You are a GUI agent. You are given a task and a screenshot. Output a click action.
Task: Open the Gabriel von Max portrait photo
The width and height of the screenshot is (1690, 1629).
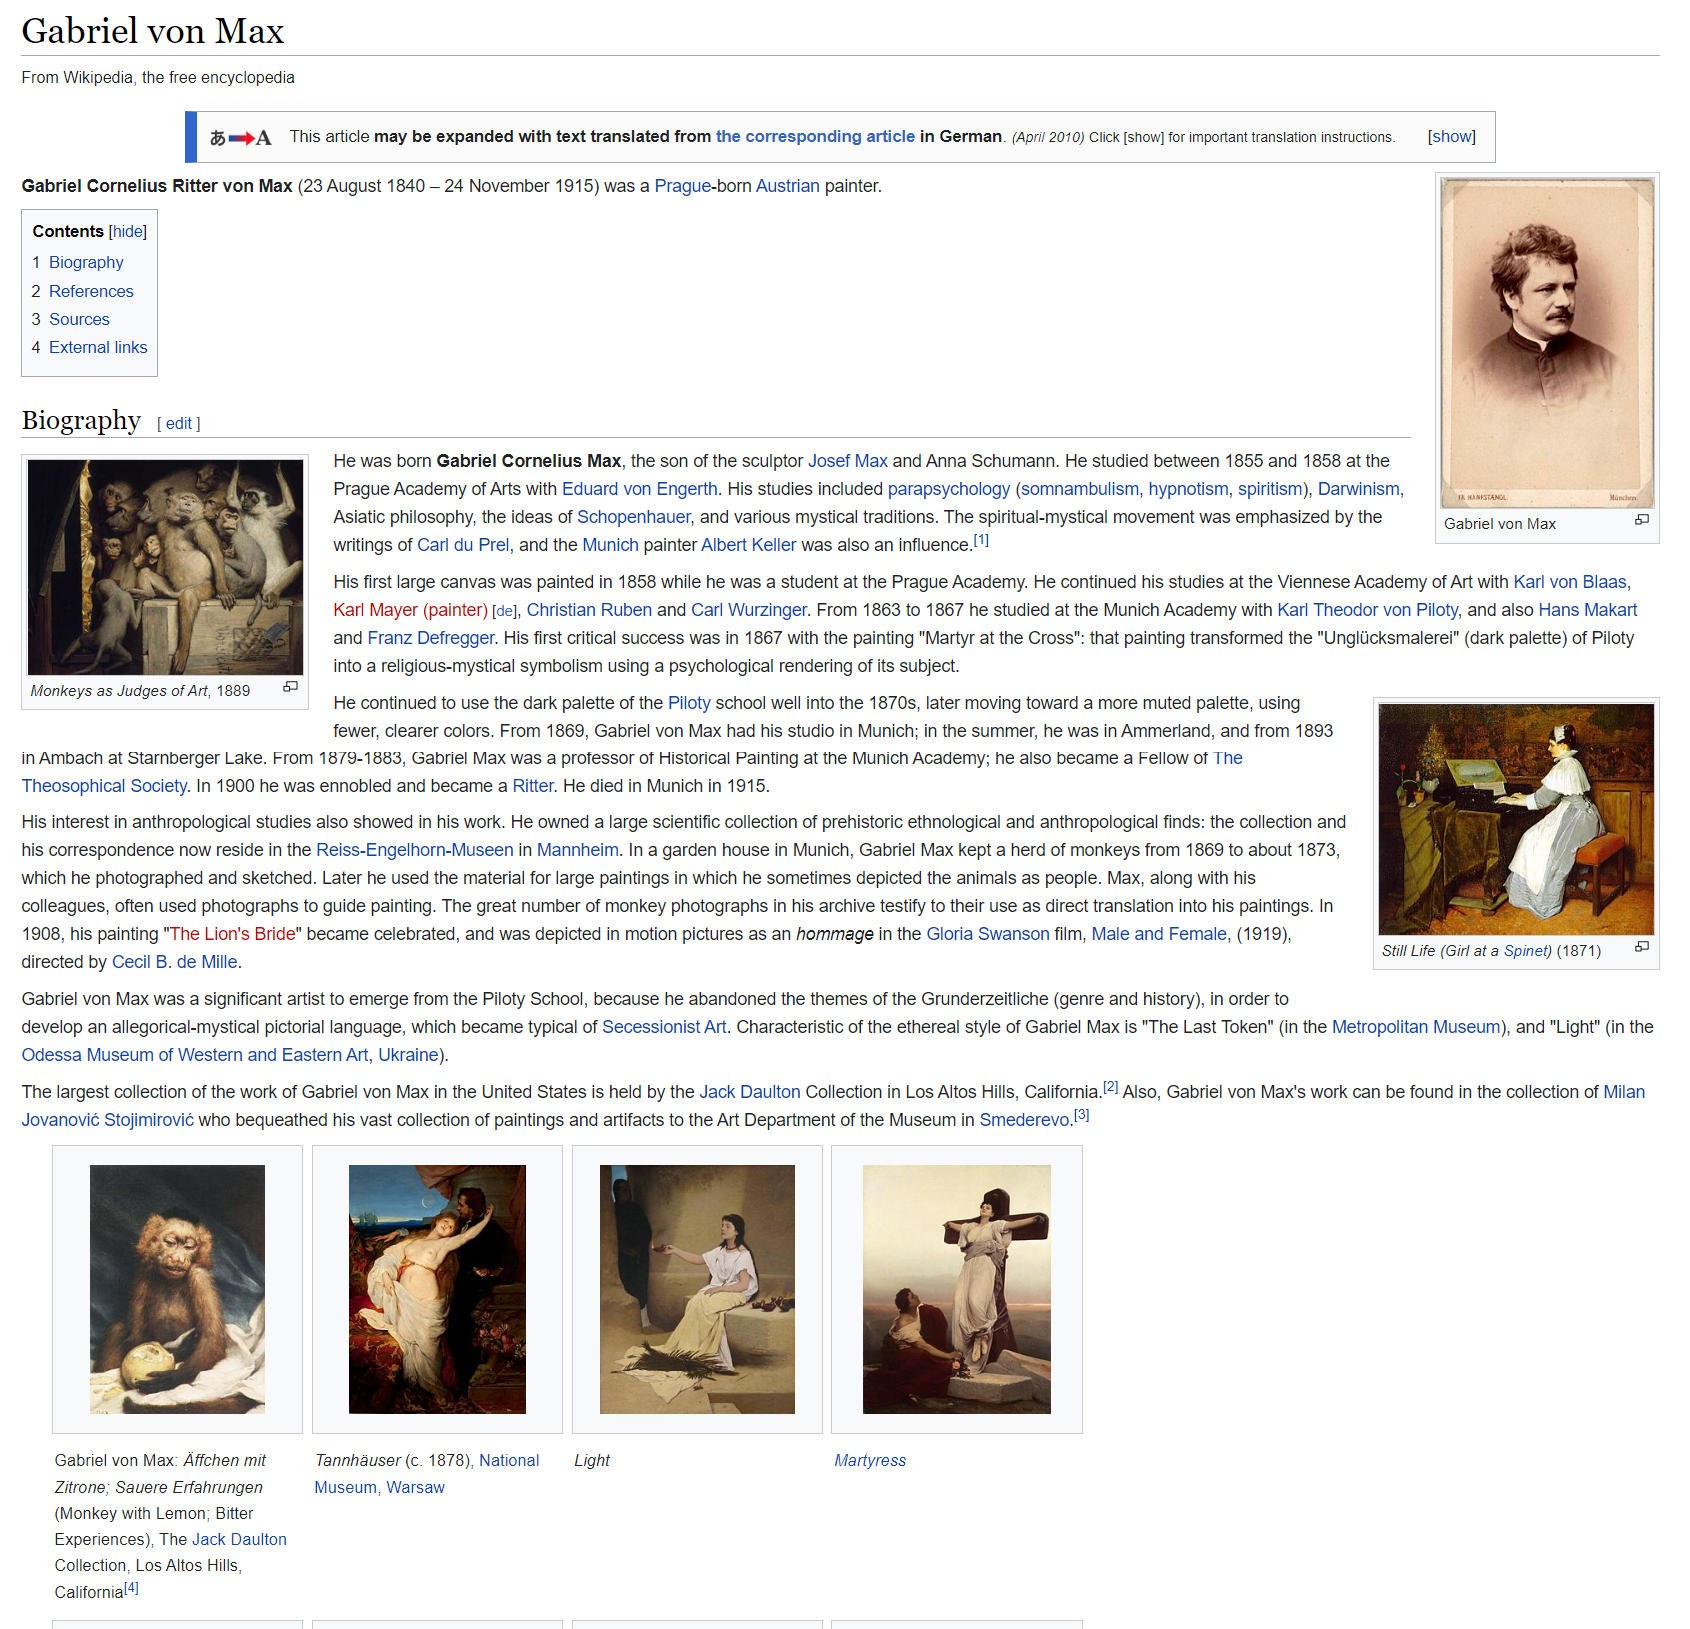pos(1546,343)
